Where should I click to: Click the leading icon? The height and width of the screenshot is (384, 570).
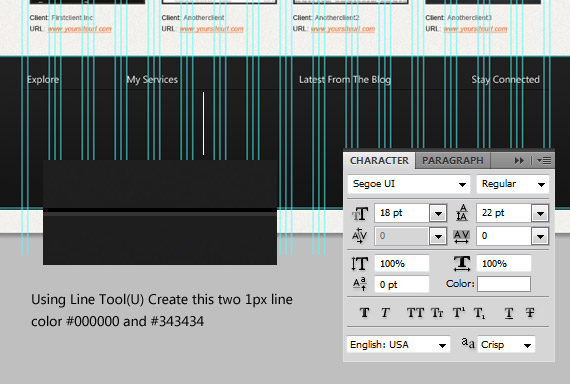[x=462, y=213]
